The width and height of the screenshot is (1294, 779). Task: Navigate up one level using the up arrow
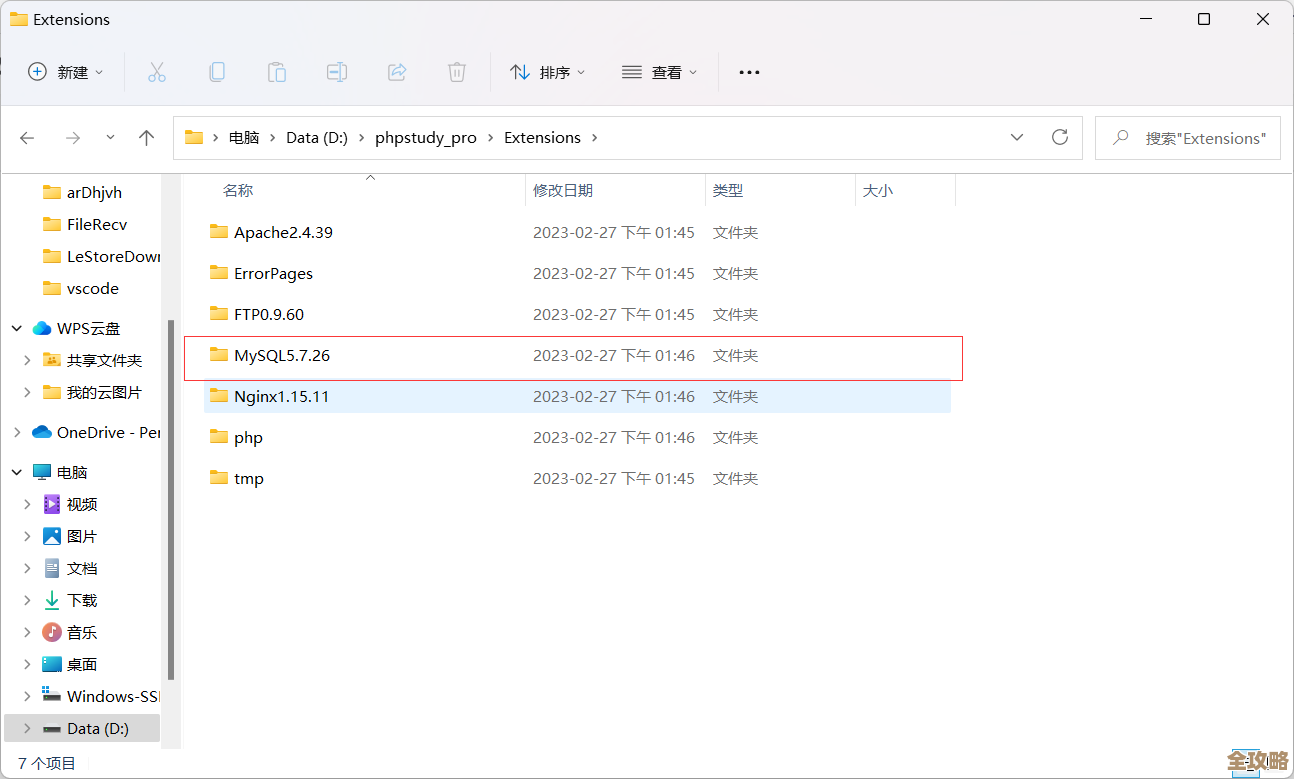pos(146,137)
